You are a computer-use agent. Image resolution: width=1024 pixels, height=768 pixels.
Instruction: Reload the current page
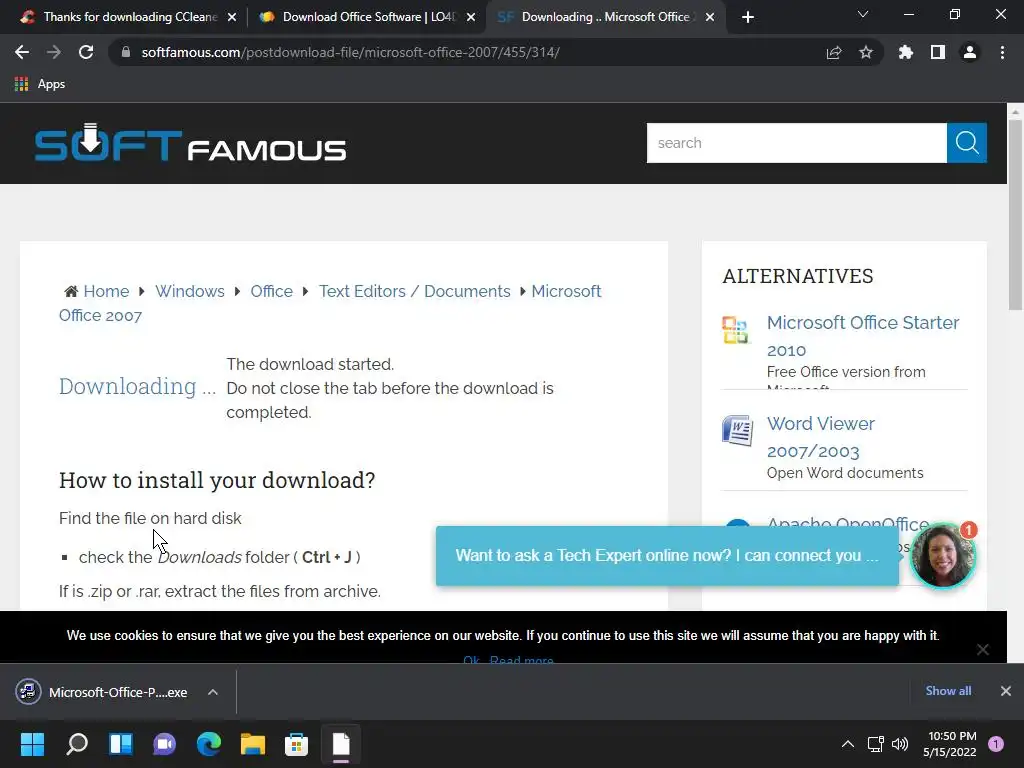pyautogui.click(x=86, y=52)
